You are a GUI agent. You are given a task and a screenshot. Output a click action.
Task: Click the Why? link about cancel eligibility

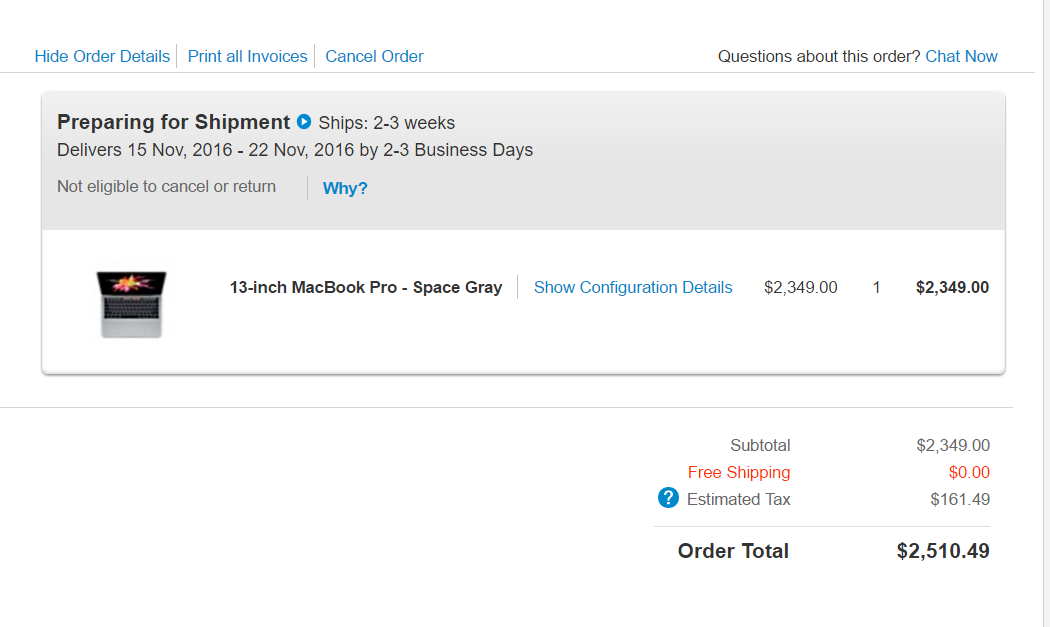coord(345,188)
